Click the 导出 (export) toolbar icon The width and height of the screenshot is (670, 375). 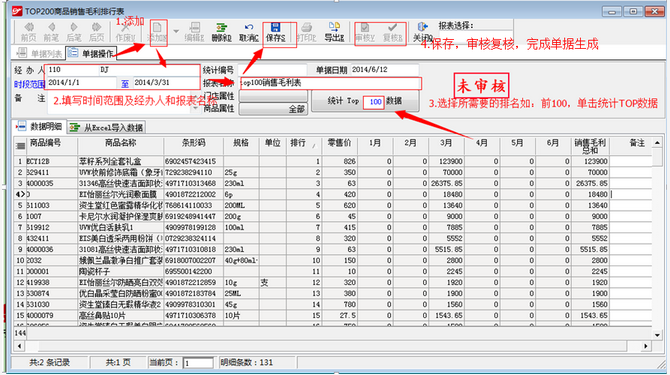(334, 32)
